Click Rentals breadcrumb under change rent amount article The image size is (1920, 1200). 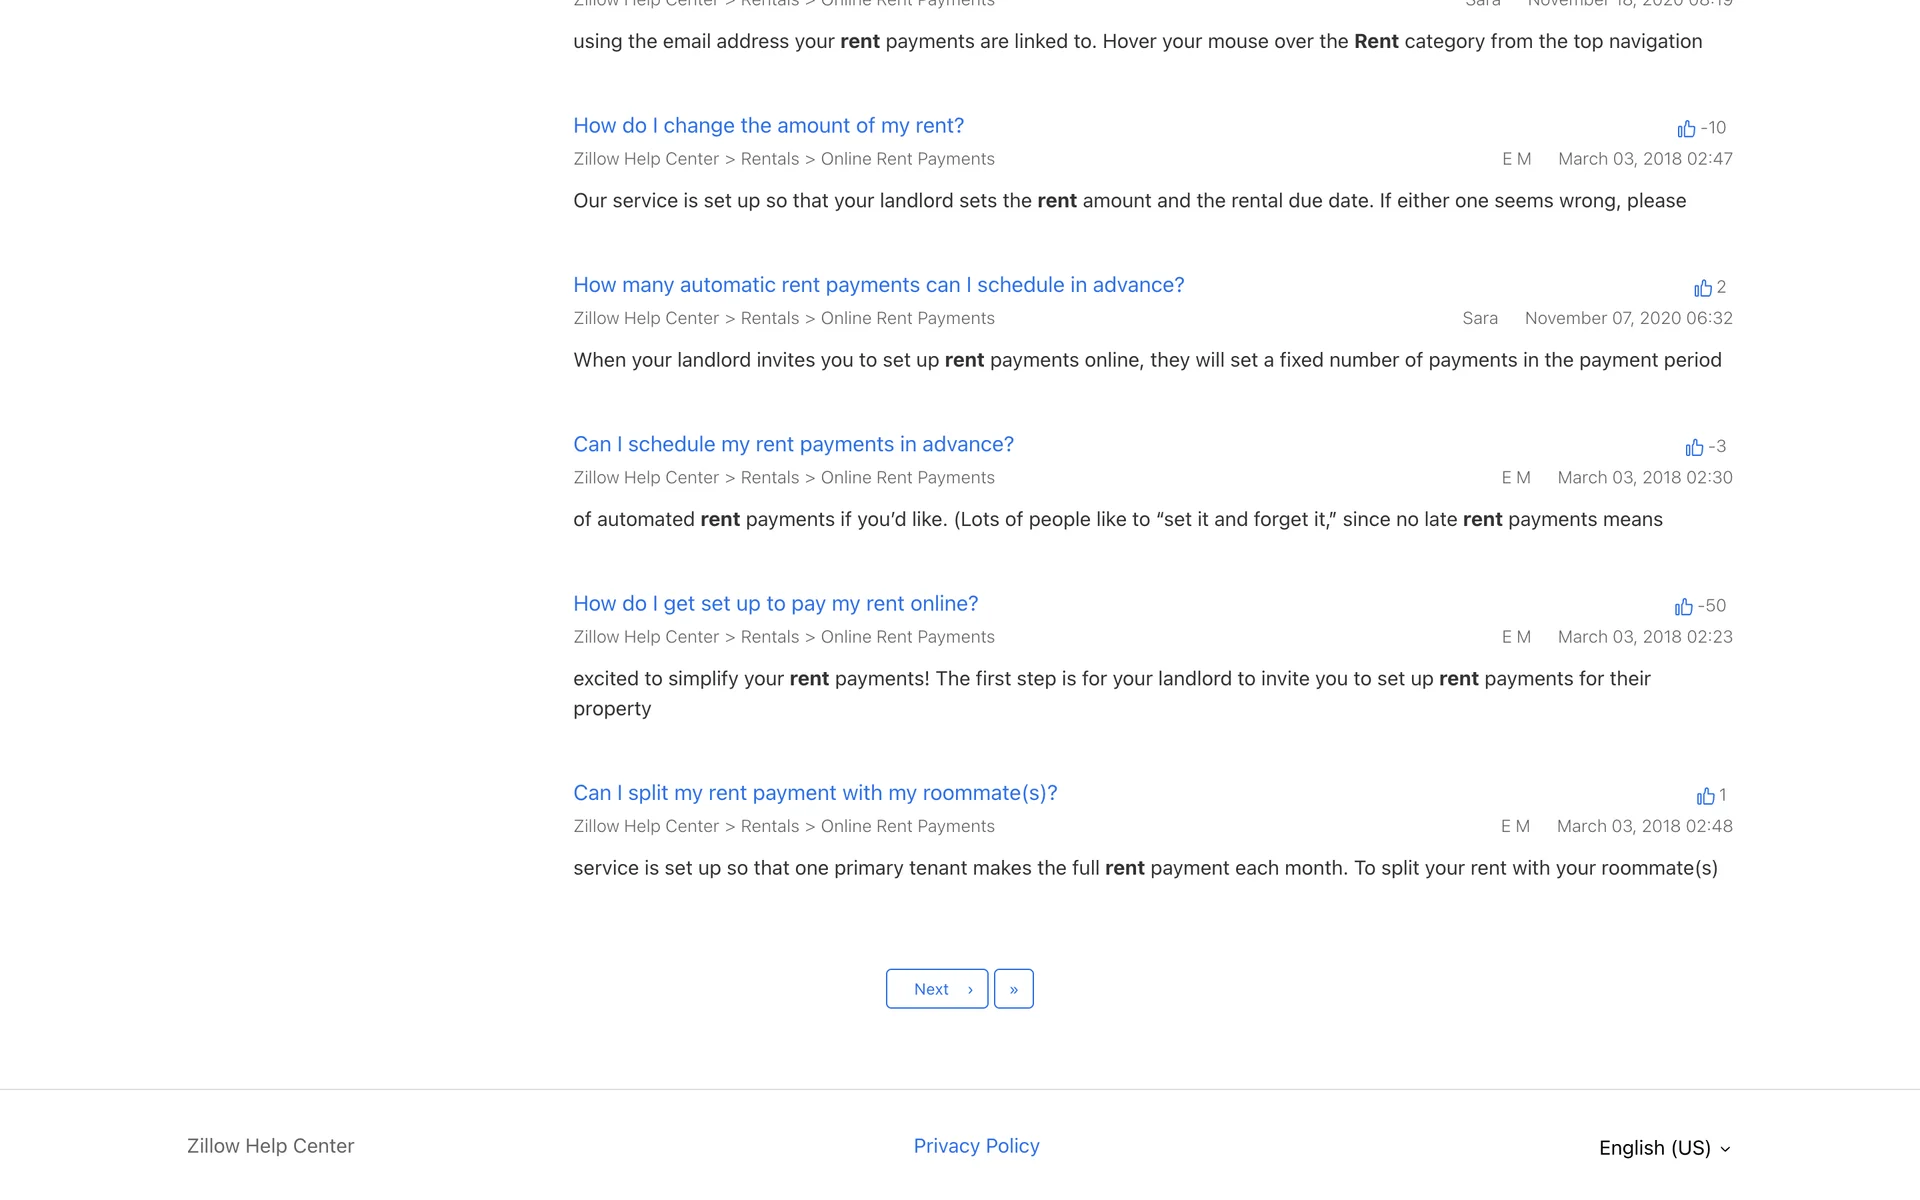(769, 159)
